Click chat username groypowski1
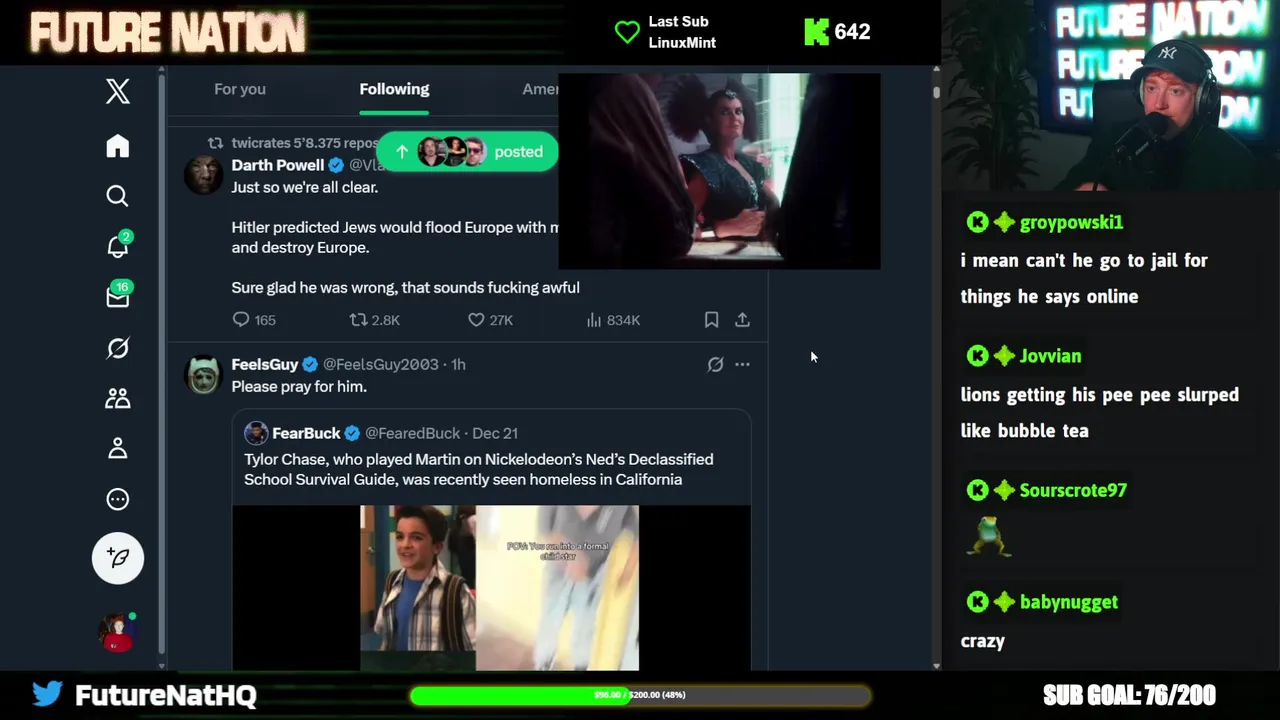This screenshot has width=1280, height=720. (x=1071, y=222)
